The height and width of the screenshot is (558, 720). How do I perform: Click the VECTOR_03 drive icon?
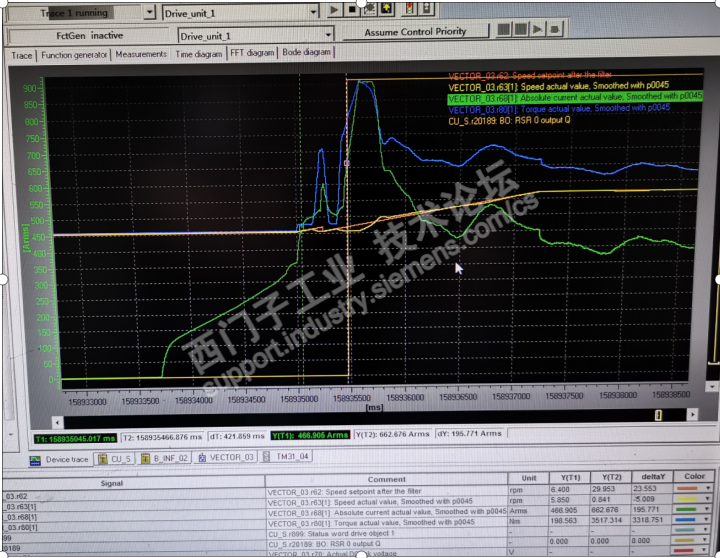(202, 457)
